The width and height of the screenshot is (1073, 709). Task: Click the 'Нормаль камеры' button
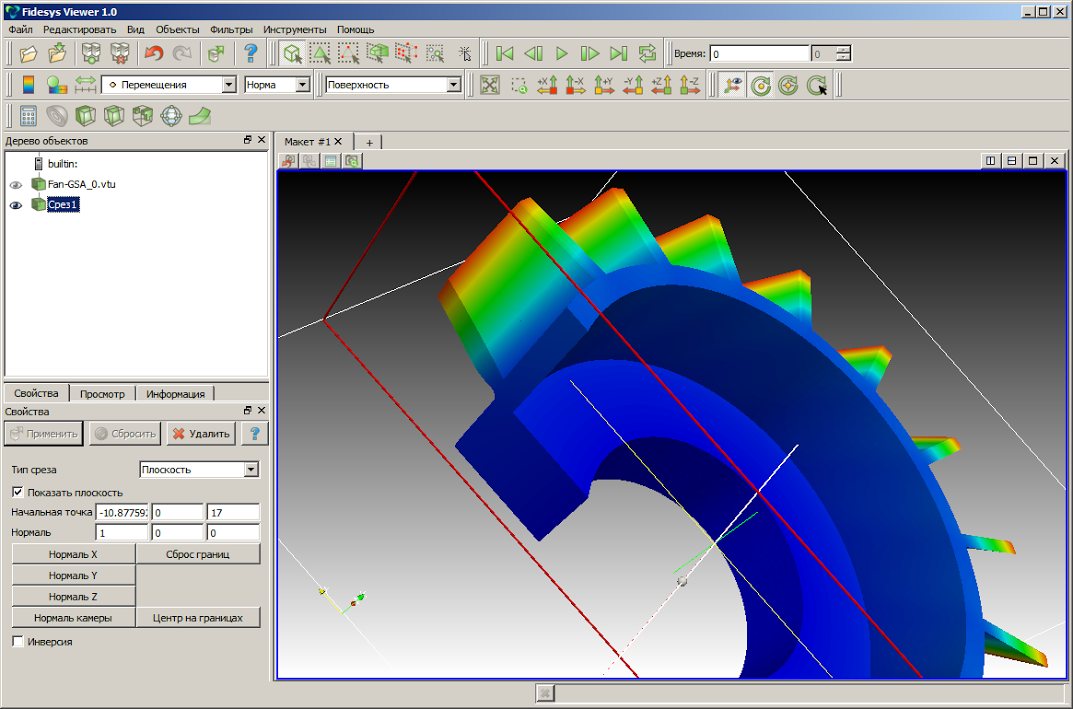[x=73, y=618]
